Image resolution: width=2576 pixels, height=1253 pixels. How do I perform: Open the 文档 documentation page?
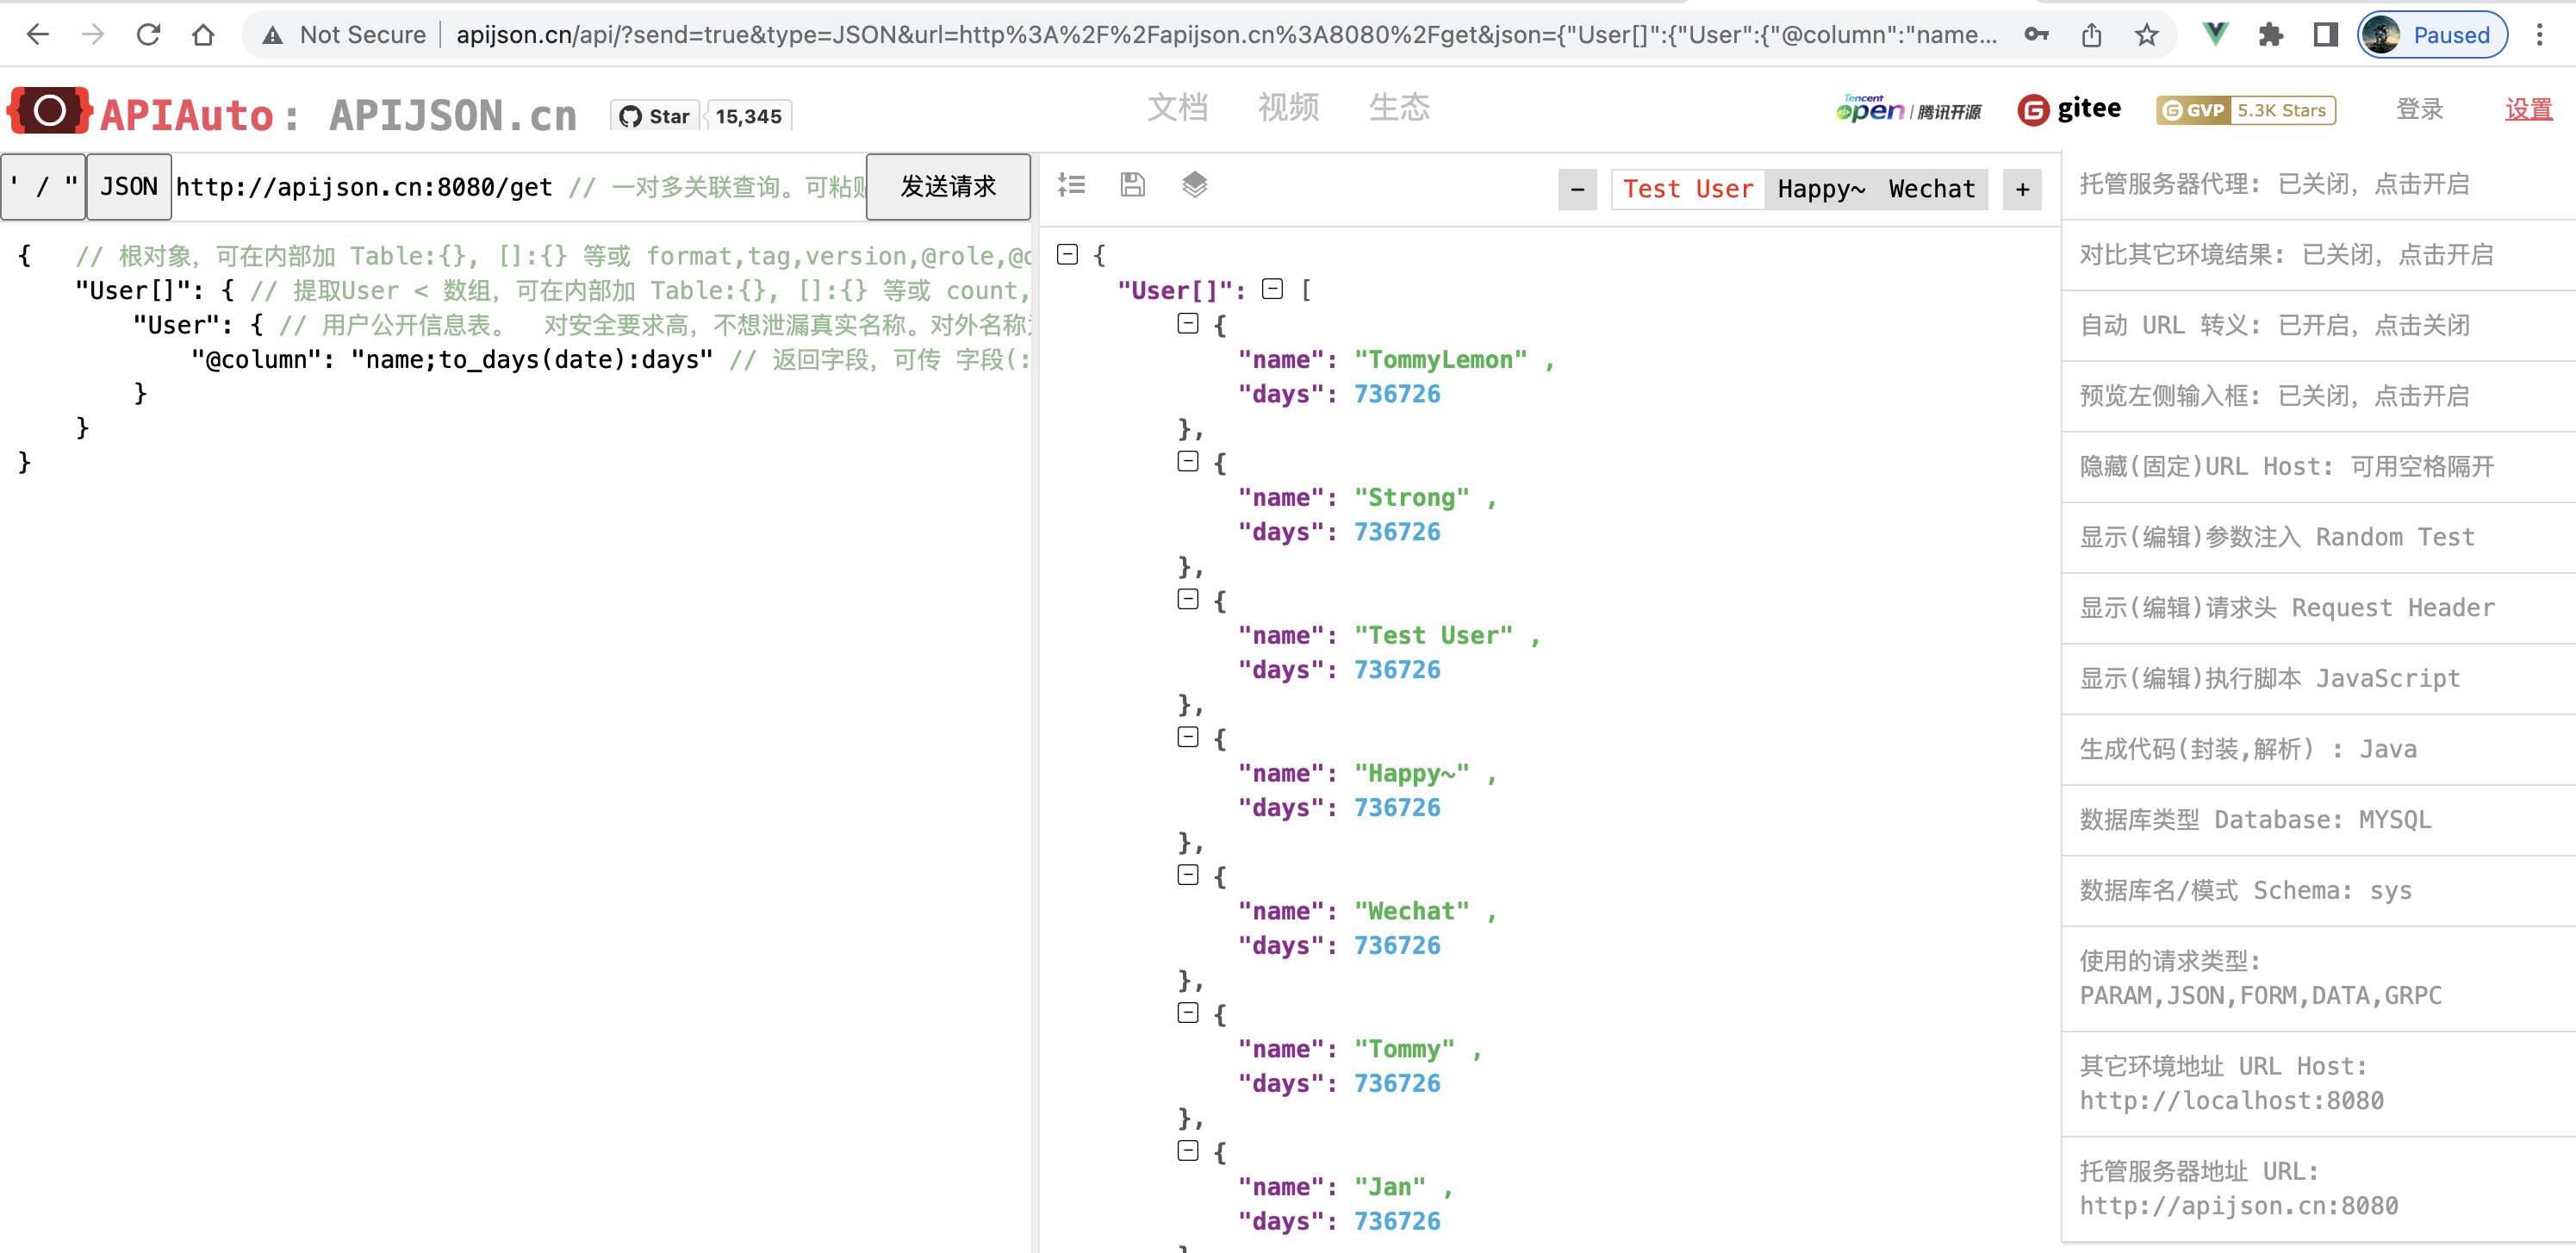pyautogui.click(x=1179, y=108)
